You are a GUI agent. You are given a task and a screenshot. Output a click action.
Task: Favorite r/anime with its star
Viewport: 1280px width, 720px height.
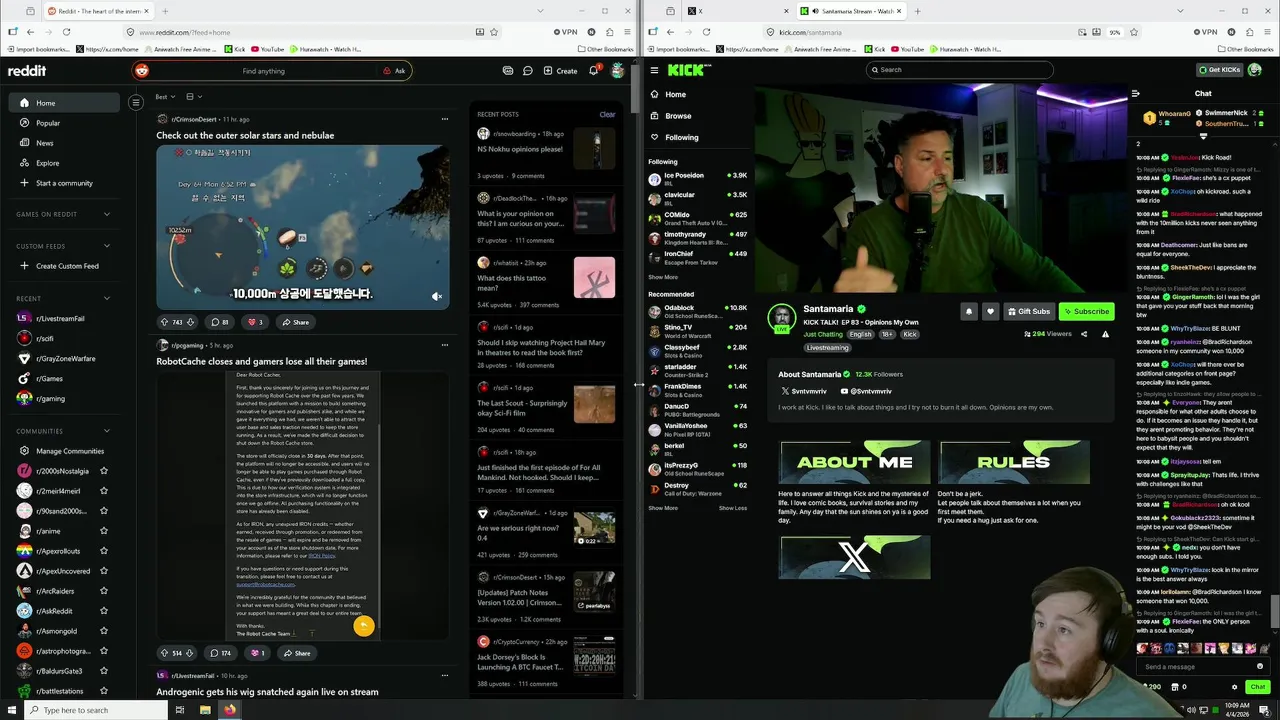coord(103,531)
